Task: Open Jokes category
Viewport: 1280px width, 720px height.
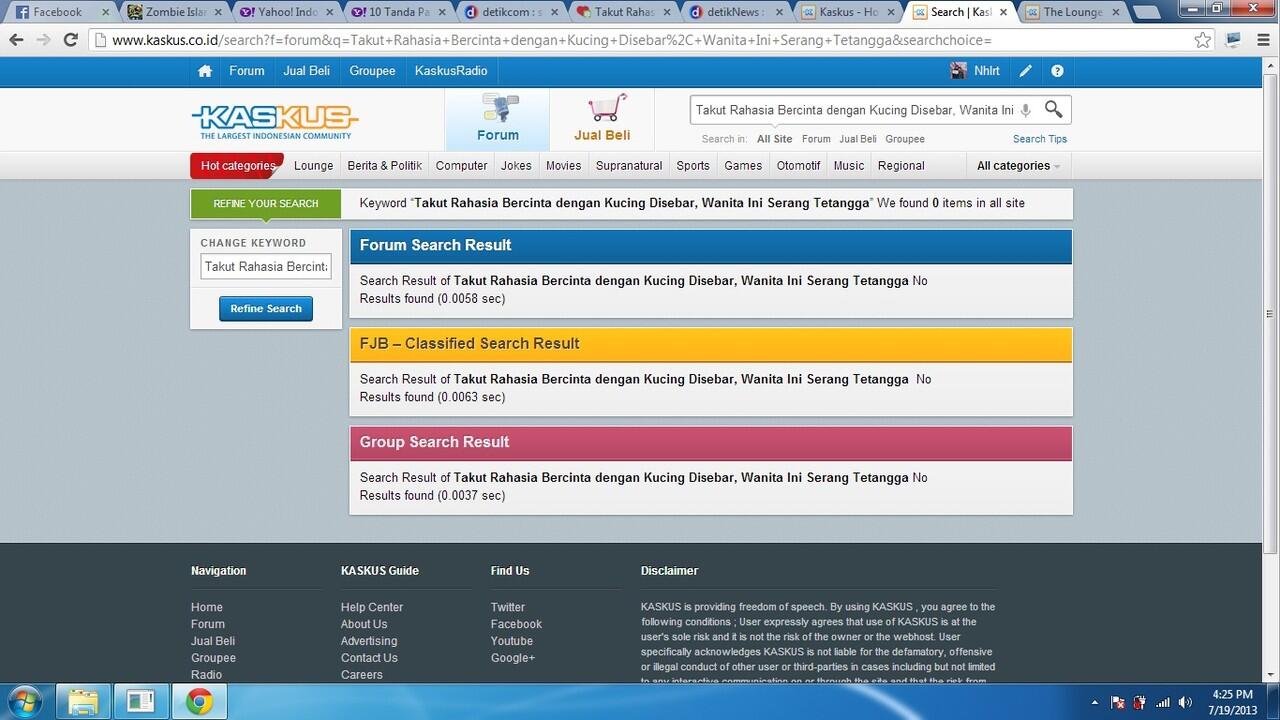Action: point(516,166)
